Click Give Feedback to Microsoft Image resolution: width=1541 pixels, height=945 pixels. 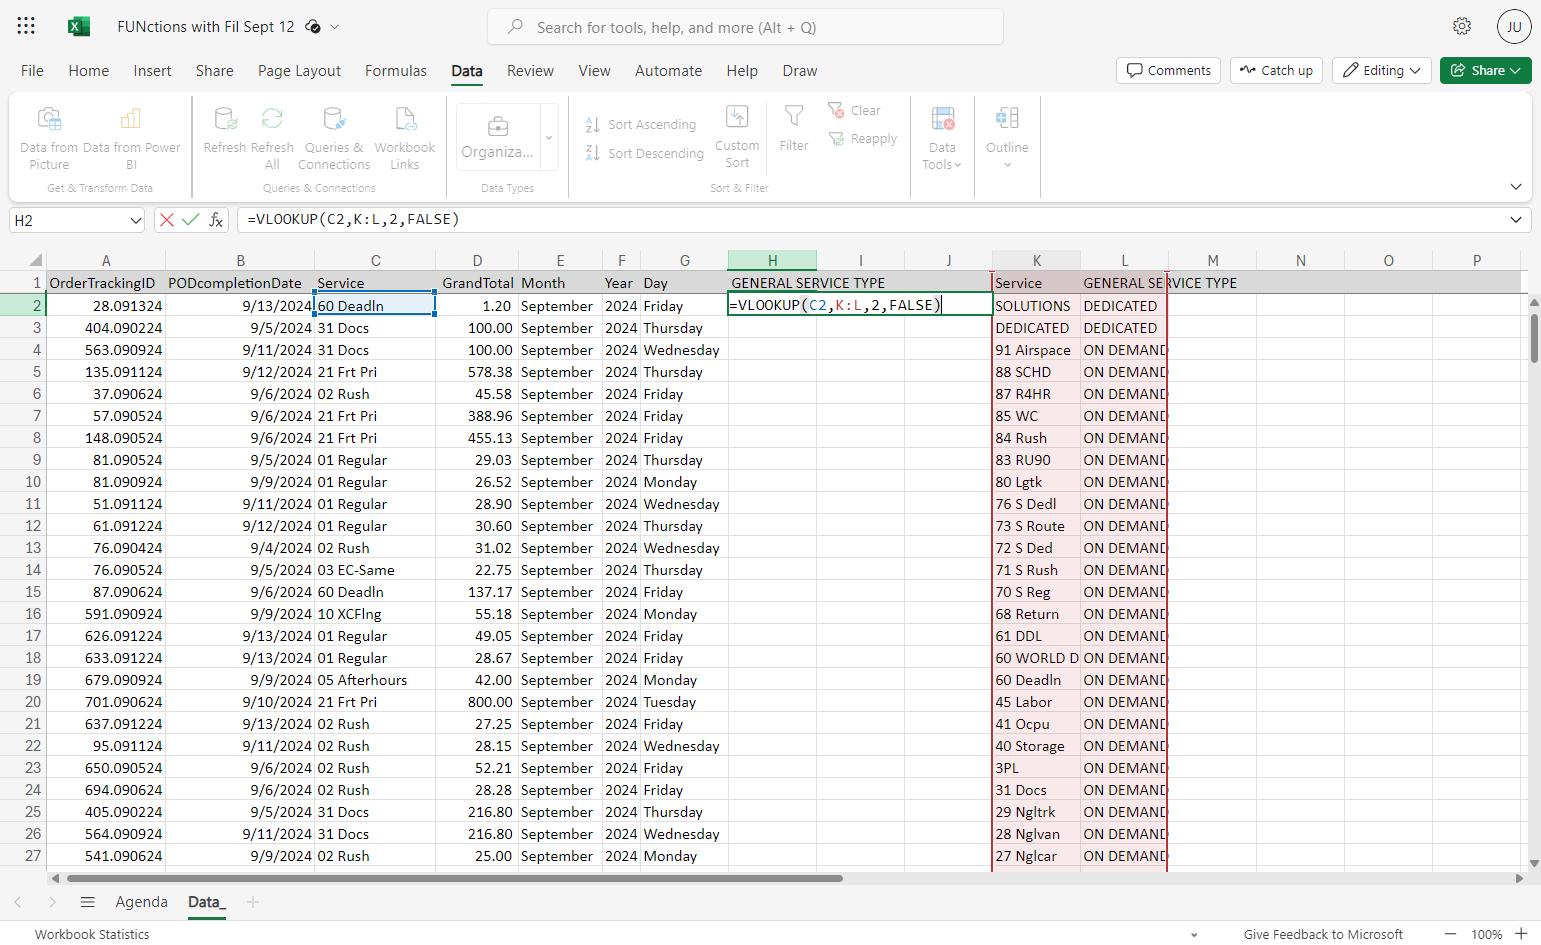(x=1323, y=934)
